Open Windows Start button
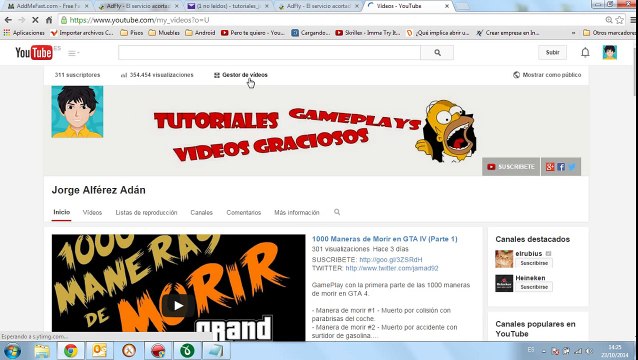This screenshot has height=360, width=638. tap(12, 351)
